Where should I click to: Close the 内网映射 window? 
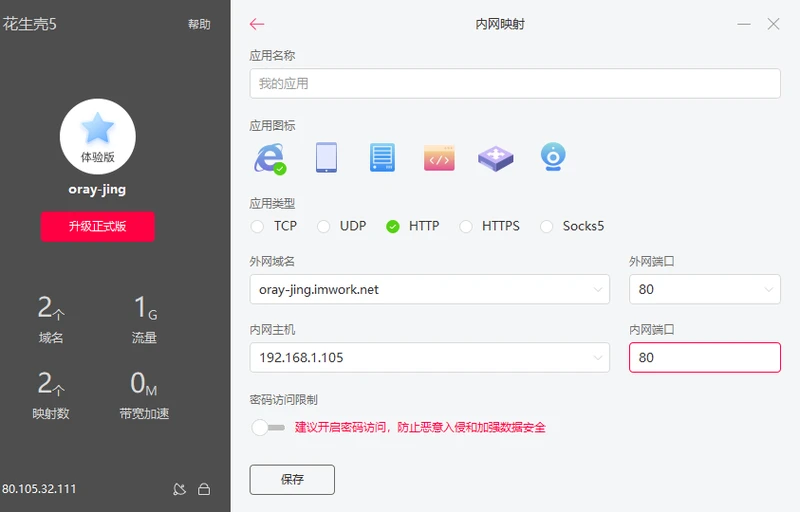pos(773,24)
